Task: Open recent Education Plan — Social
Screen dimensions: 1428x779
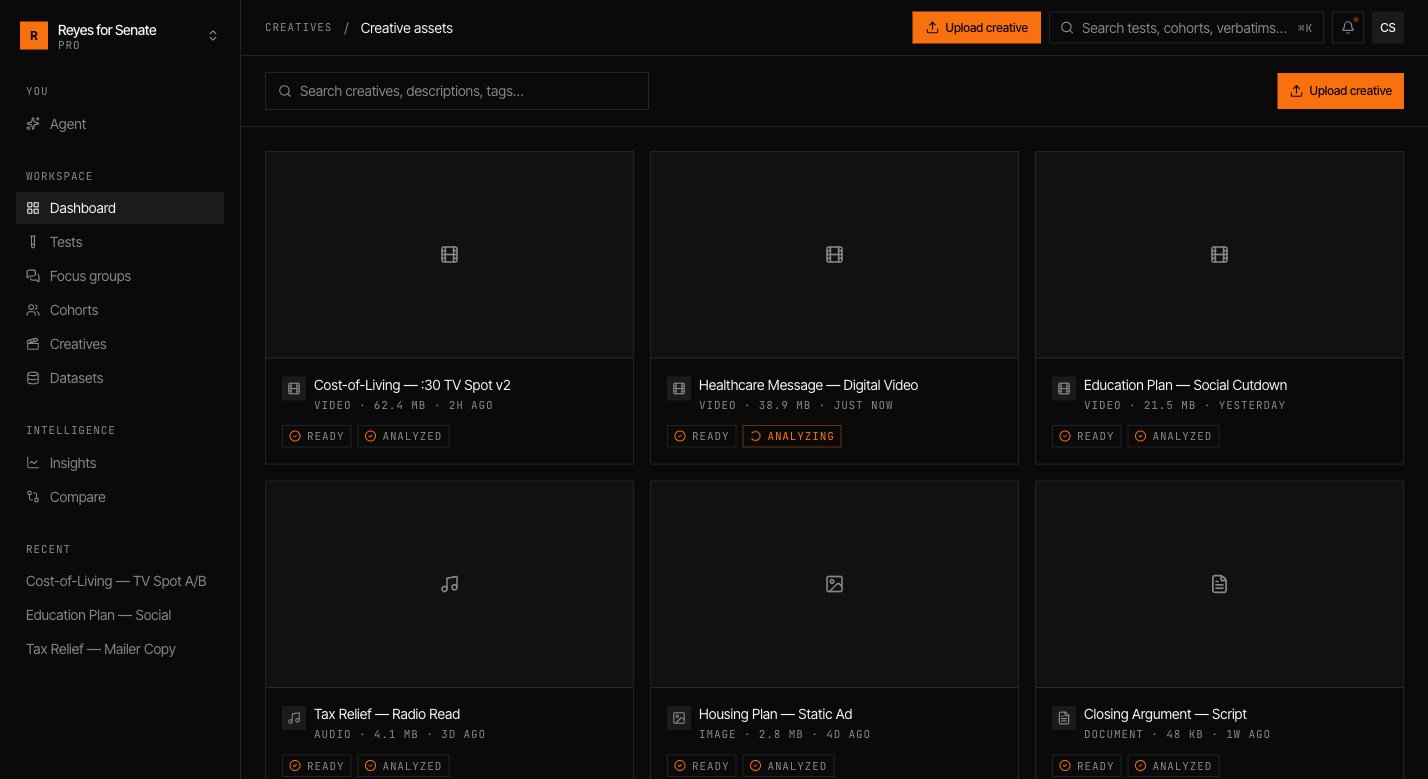Action: tap(98, 615)
